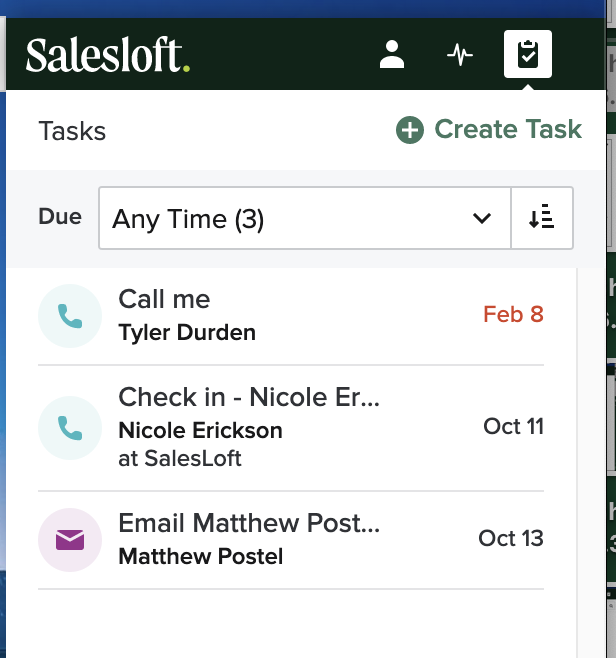This screenshot has height=658, width=616.
Task: Toggle the task sort order button
Action: (542, 218)
